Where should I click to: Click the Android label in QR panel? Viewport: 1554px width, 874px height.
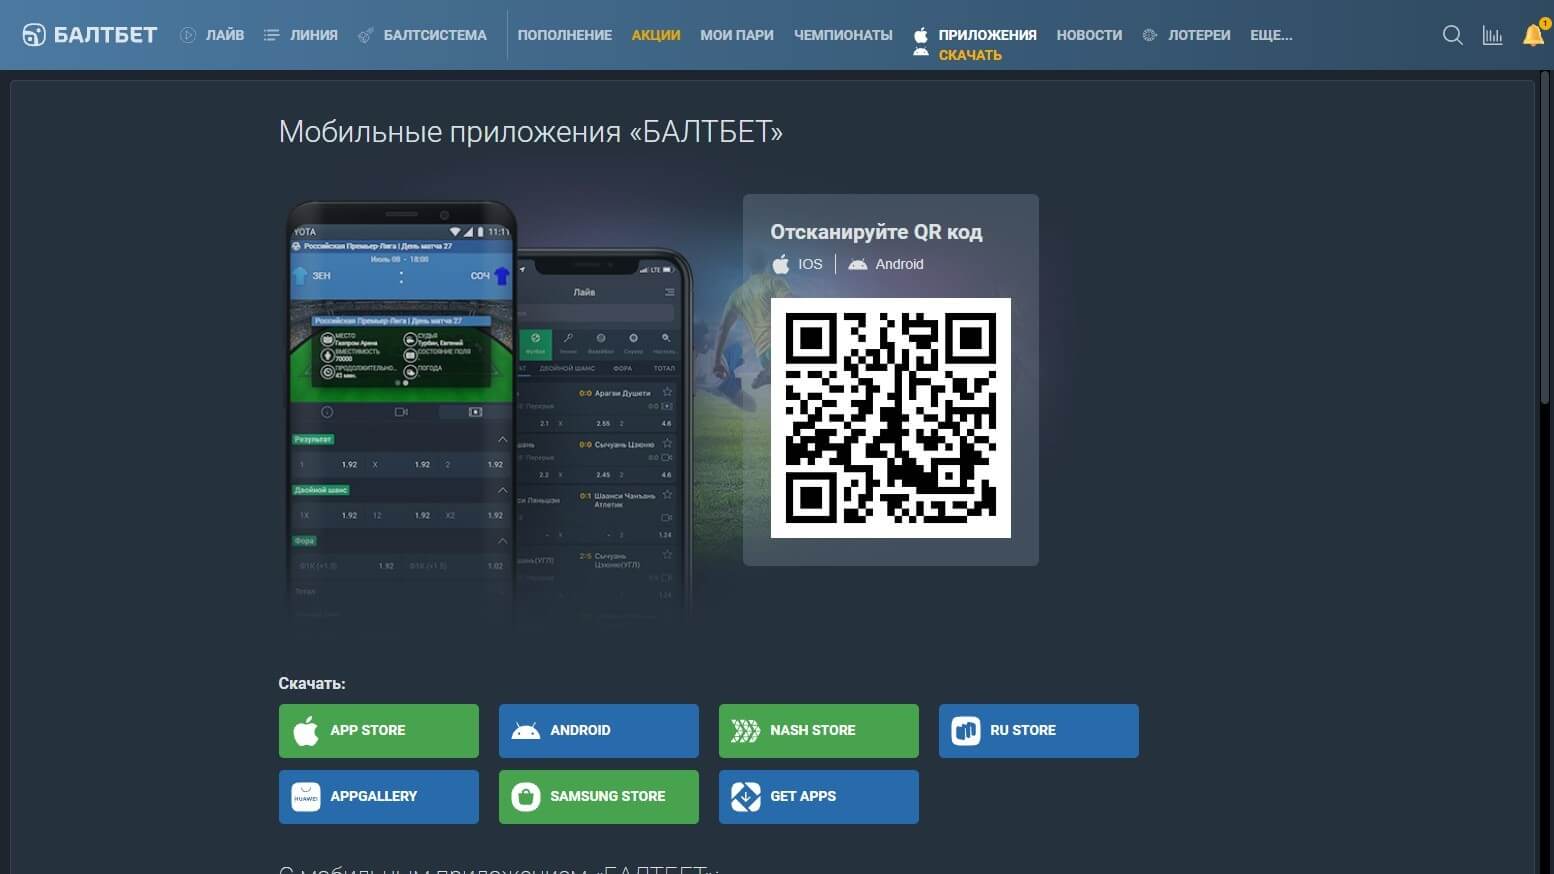[899, 264]
